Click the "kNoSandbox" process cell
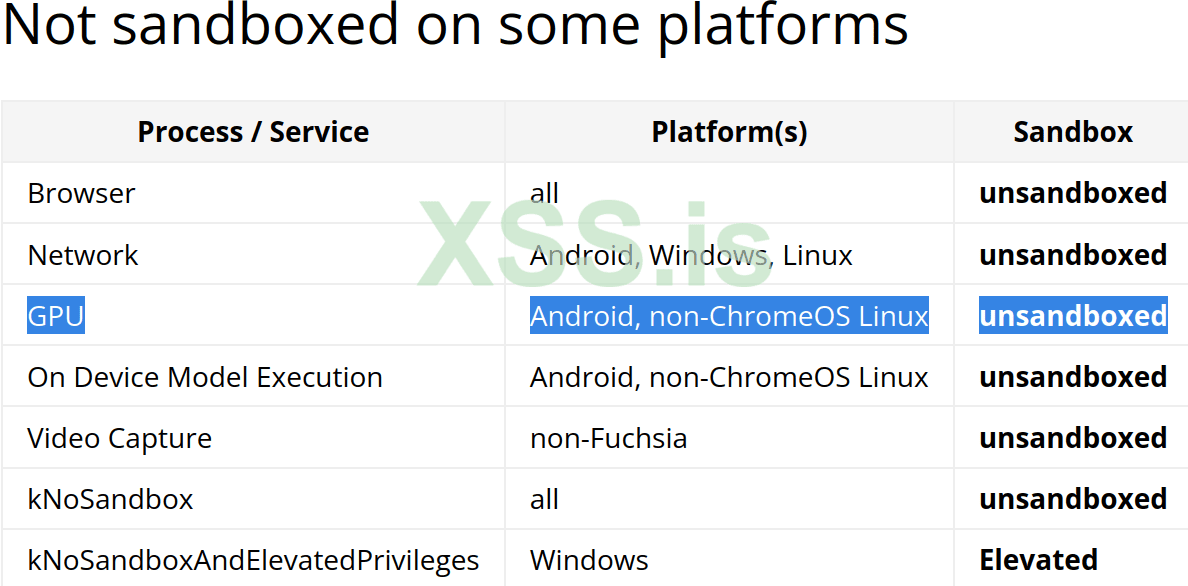The image size is (1188, 586). tap(110, 499)
